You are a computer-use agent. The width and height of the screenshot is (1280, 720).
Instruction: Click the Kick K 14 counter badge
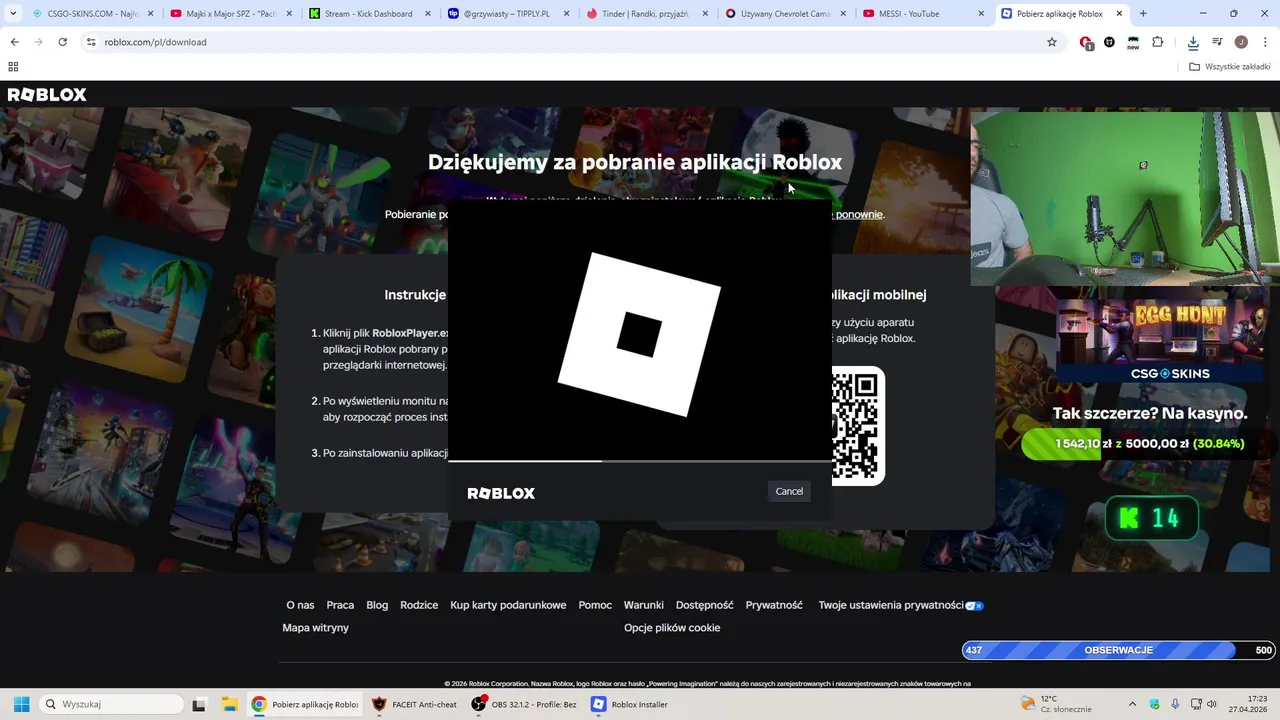point(1152,518)
